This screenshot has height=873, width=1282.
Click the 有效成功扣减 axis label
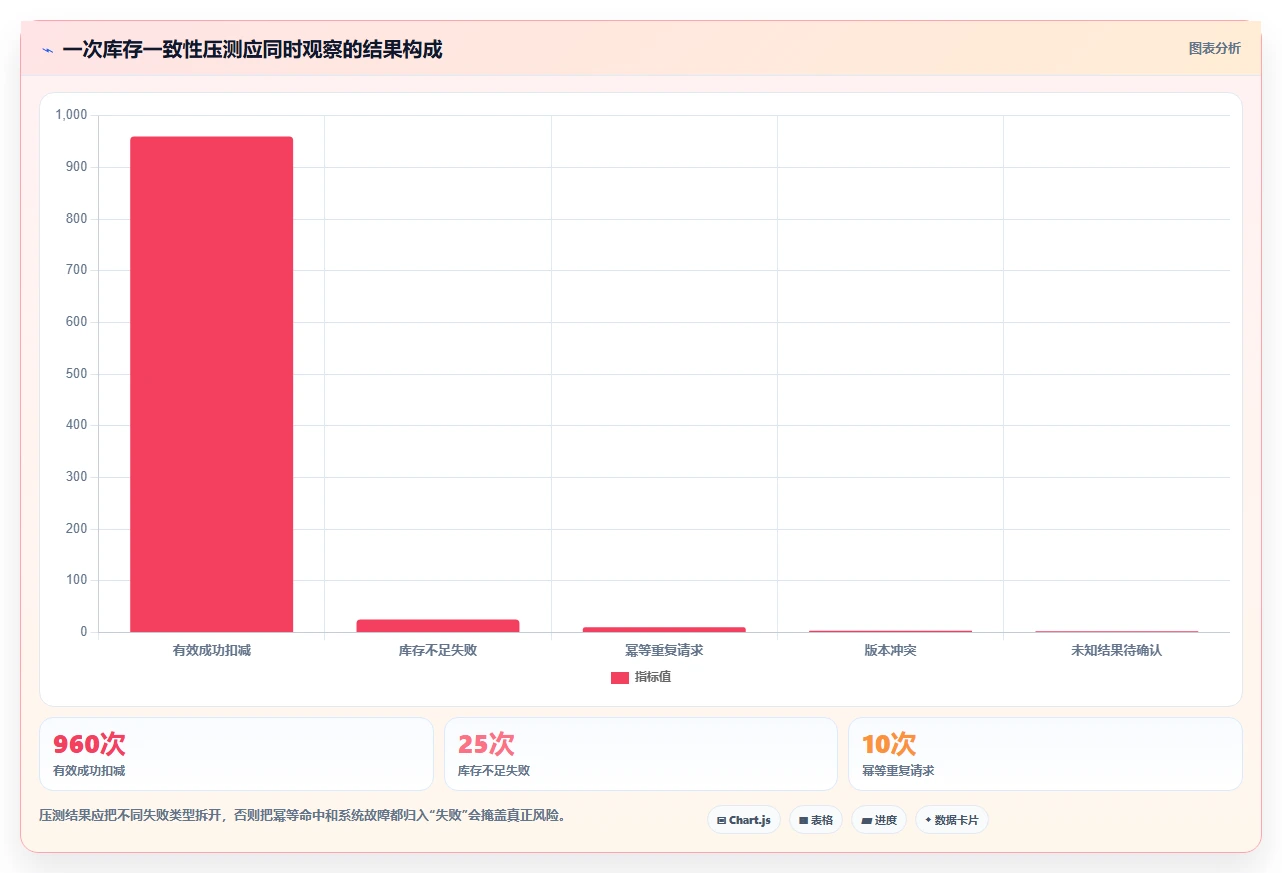coord(212,650)
